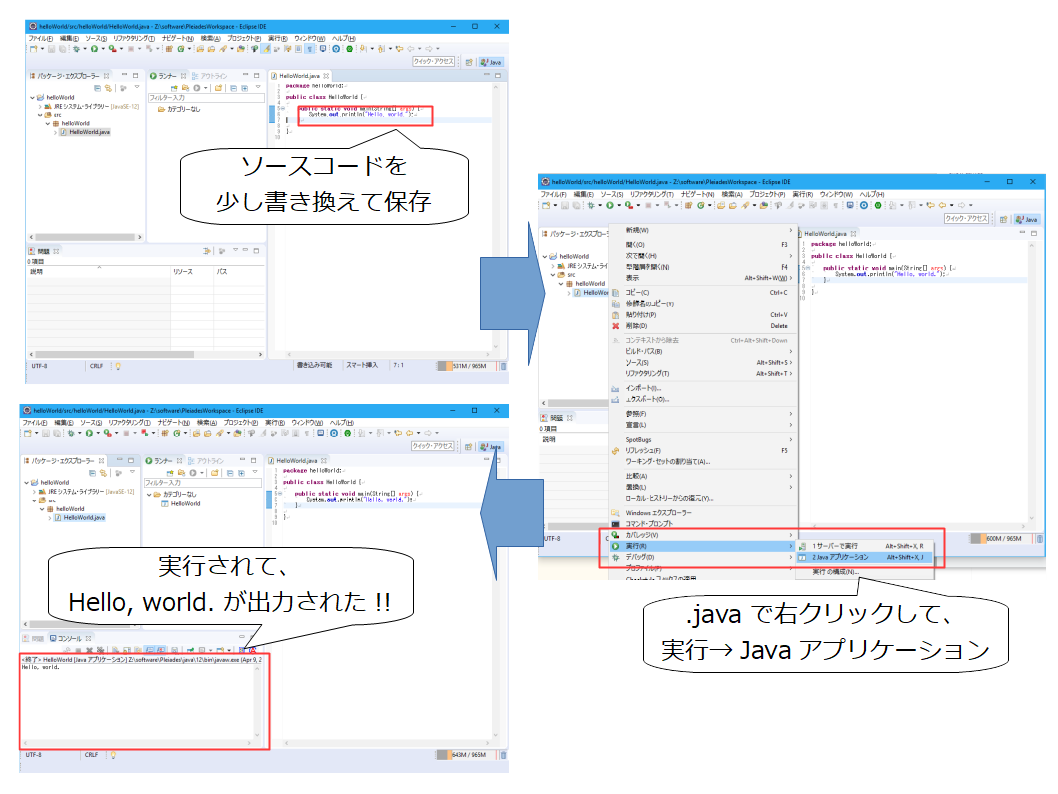Choose 2 Java アプリケーション from the run submenu
Screen dimensions: 1058x794
[x=864, y=557]
